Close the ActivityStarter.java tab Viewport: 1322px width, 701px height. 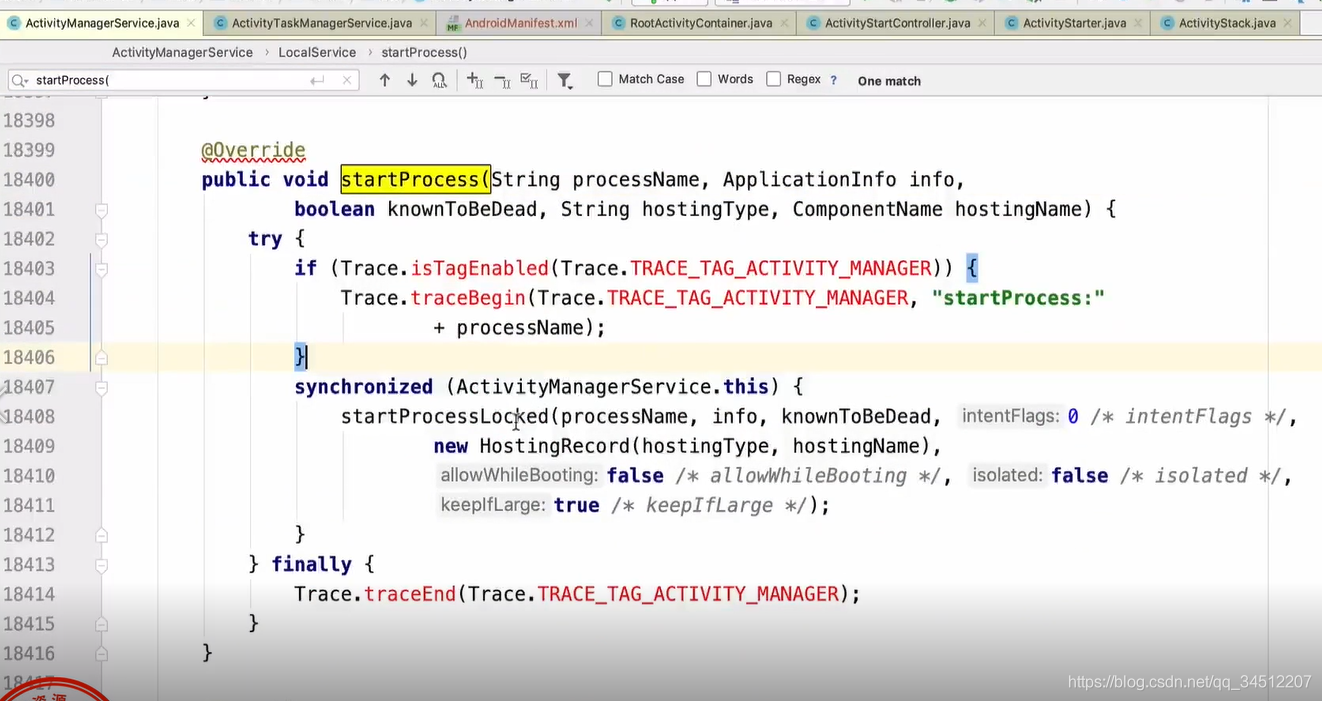point(1138,23)
